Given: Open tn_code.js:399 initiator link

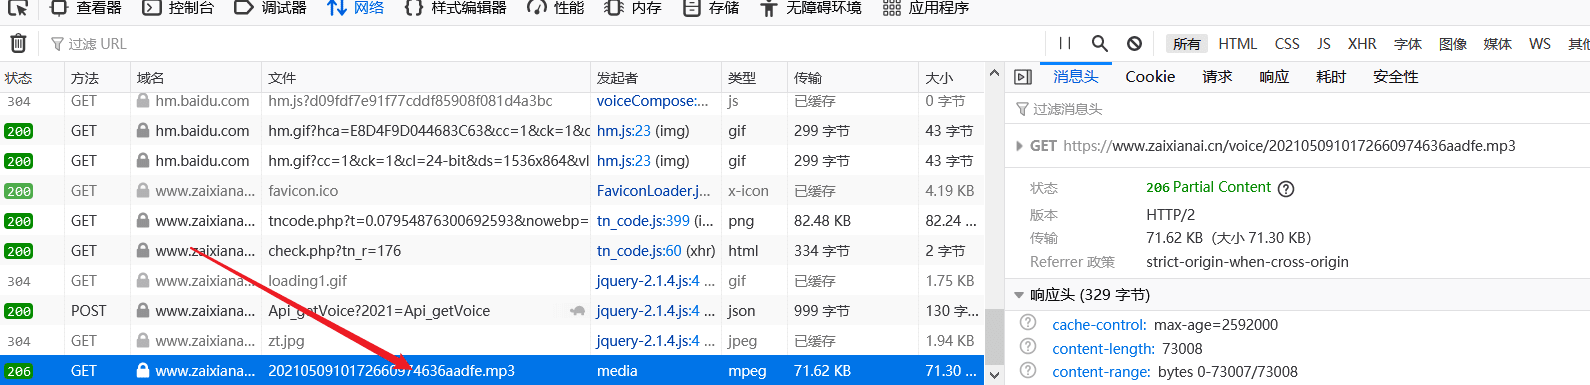Looking at the screenshot, I should pos(643,220).
